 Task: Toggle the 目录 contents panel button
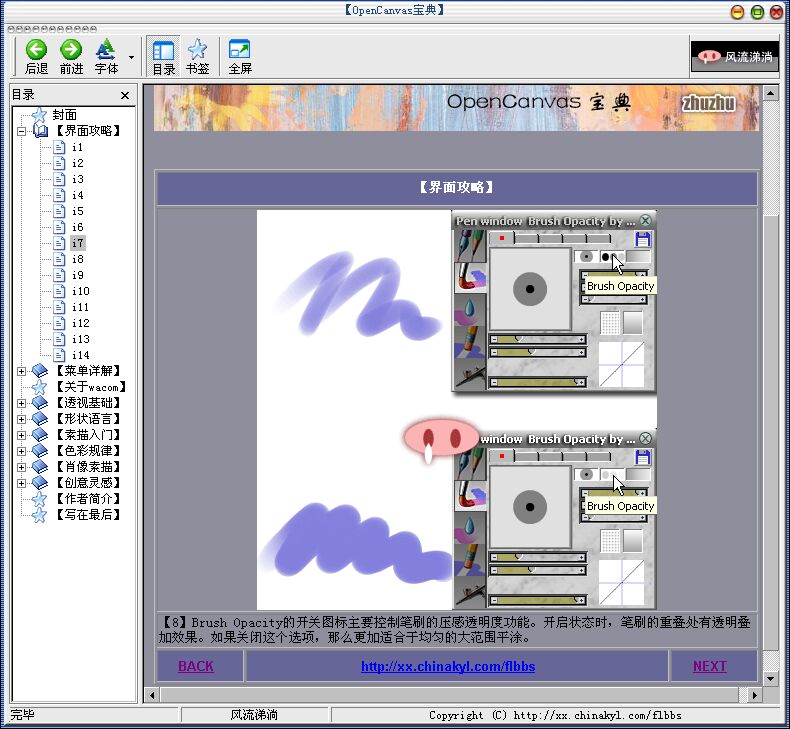pyautogui.click(x=164, y=56)
